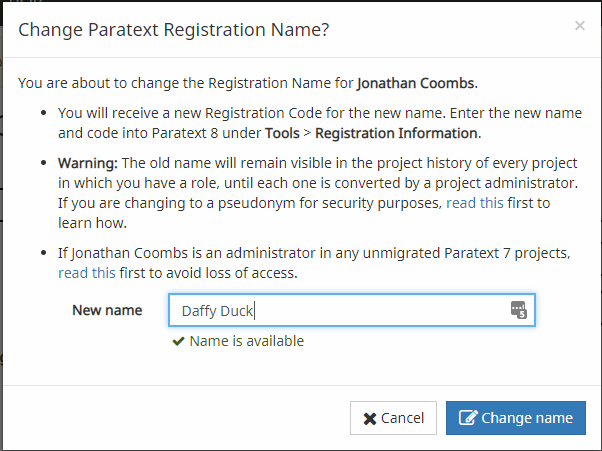Click the bold 'Tools' menu reference text
The width and height of the screenshot is (602, 451).
click(x=282, y=133)
